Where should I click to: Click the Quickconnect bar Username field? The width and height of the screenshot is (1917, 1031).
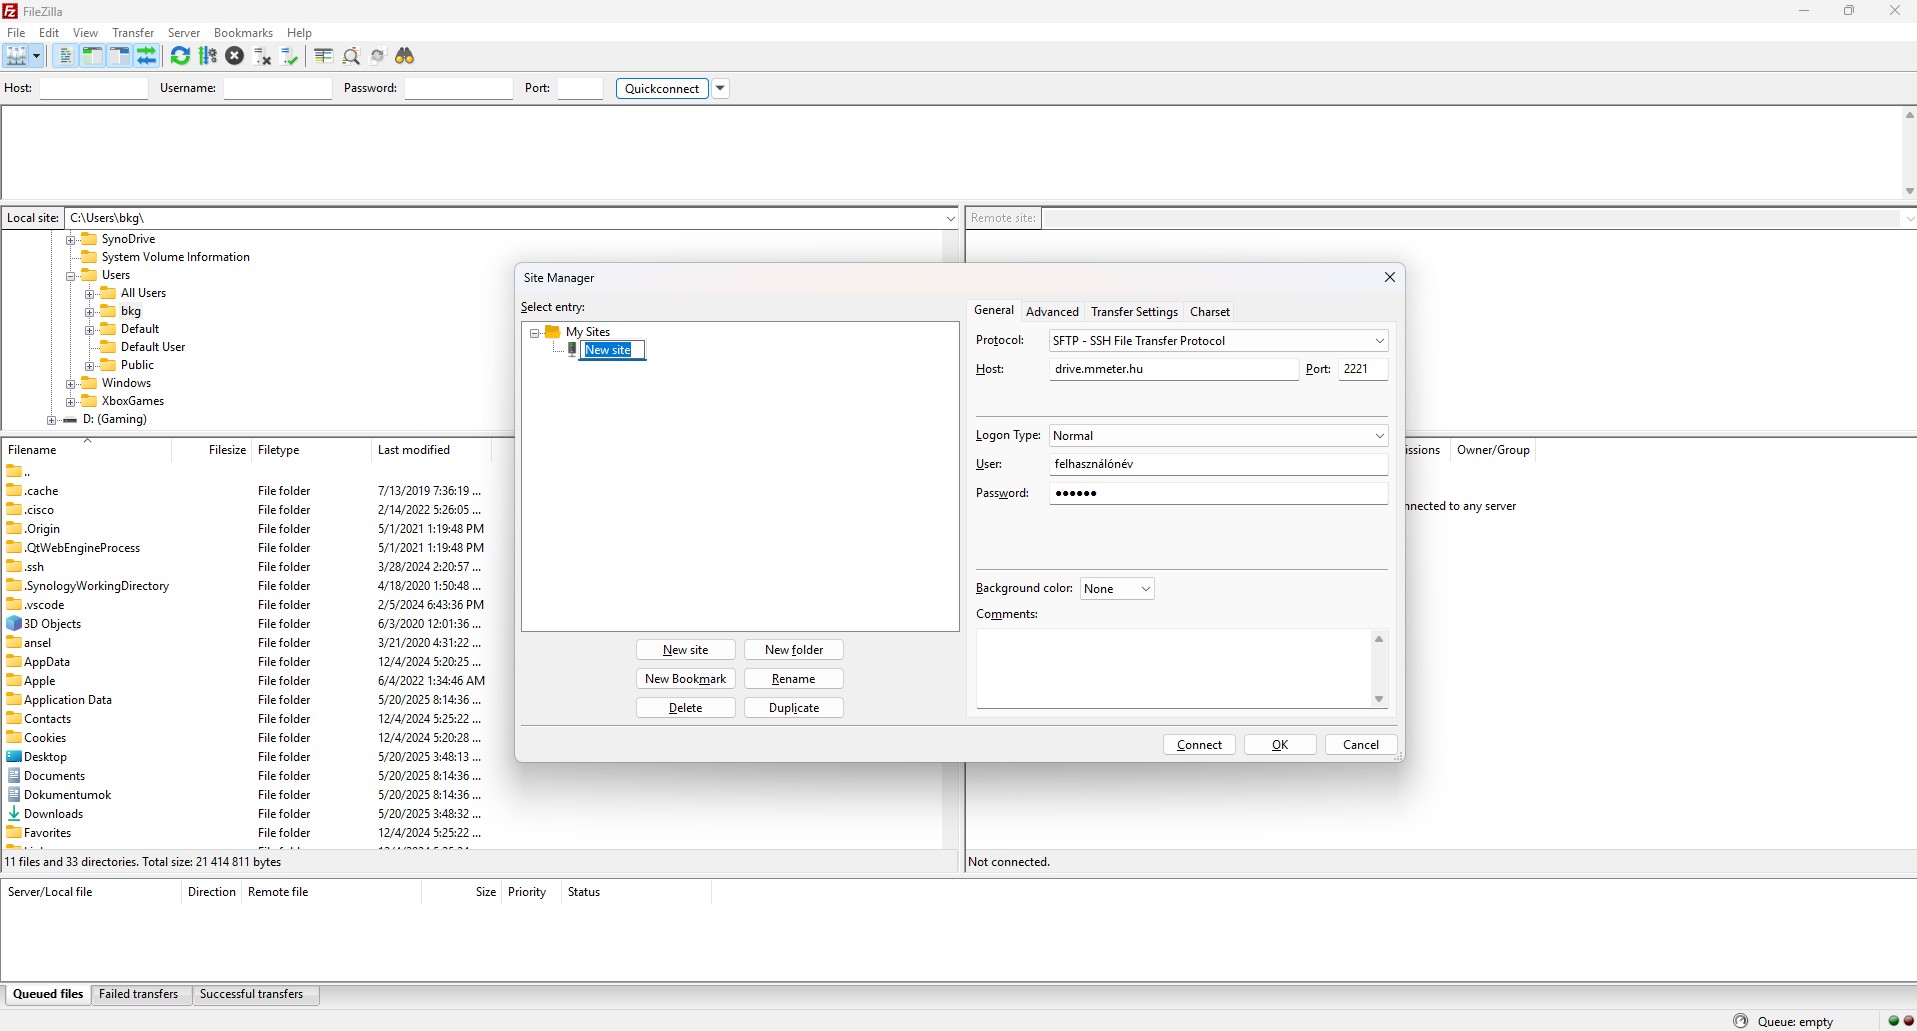tap(278, 88)
